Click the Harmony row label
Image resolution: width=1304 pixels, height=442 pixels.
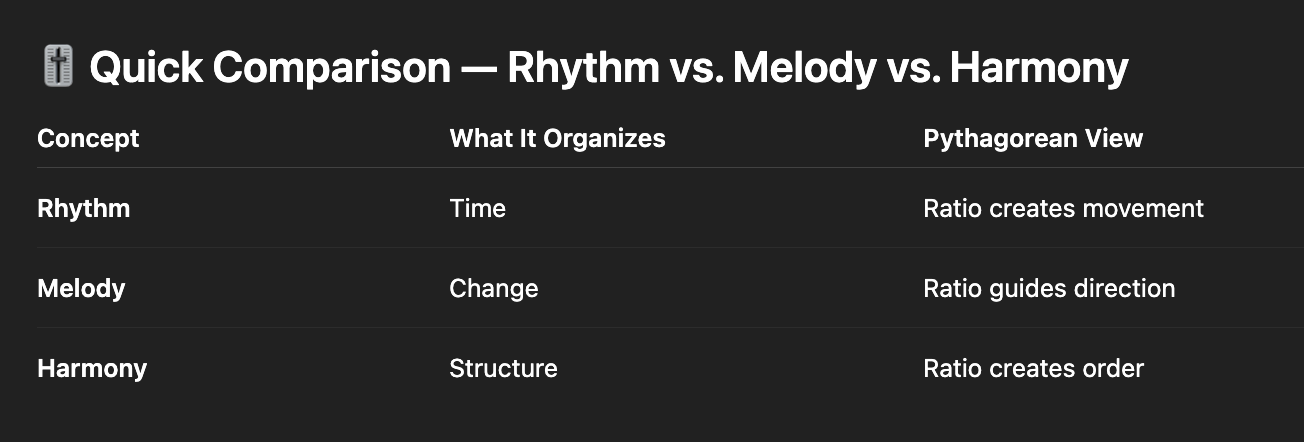coord(92,368)
